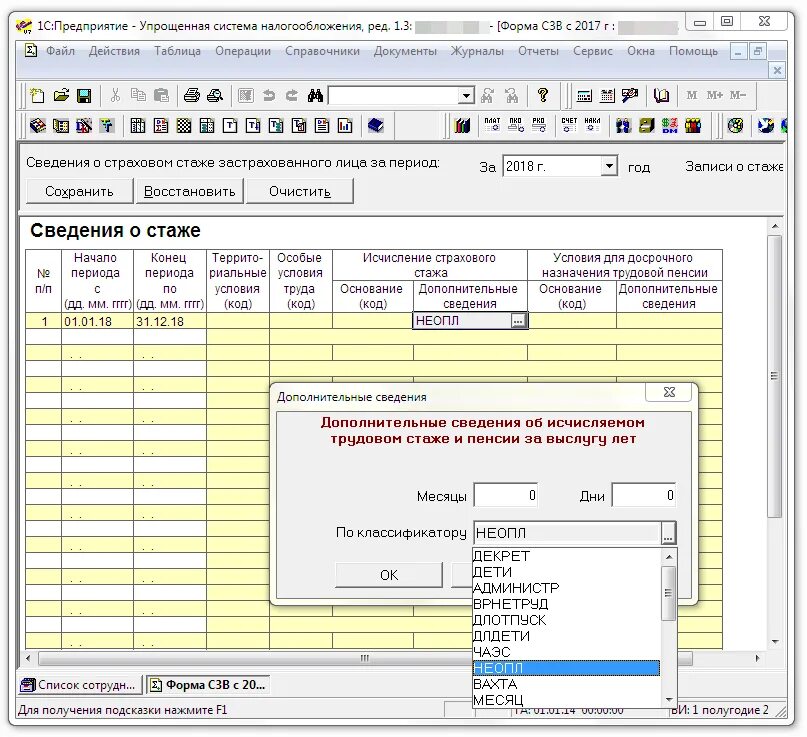807x737 pixels.
Task: Click into the Дни input field
Action: pyautogui.click(x=643, y=496)
